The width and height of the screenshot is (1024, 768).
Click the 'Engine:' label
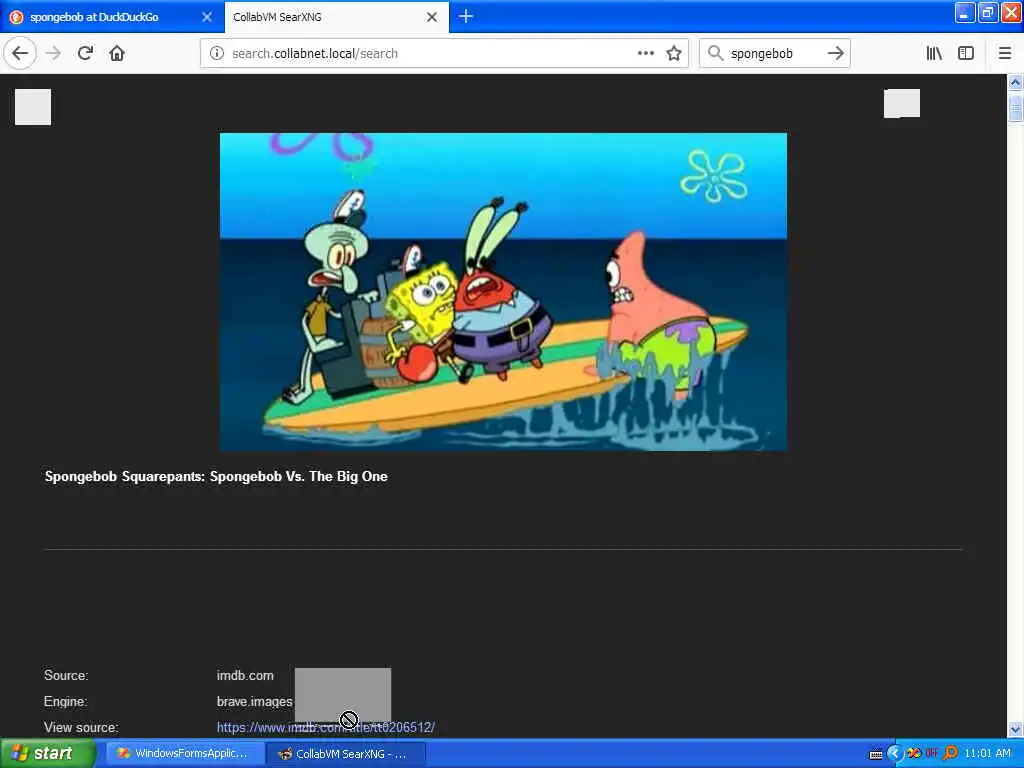tap(65, 701)
